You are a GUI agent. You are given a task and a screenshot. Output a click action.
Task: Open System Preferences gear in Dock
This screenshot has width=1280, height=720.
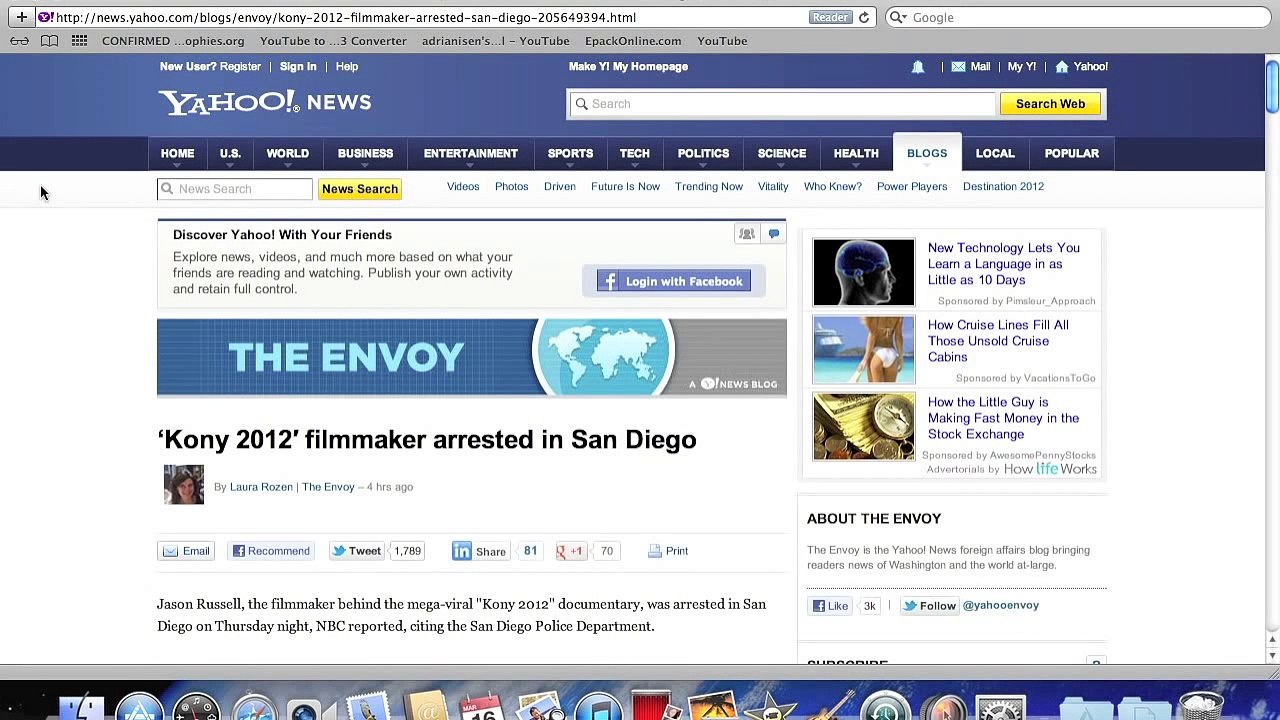pyautogui.click(x=1000, y=706)
